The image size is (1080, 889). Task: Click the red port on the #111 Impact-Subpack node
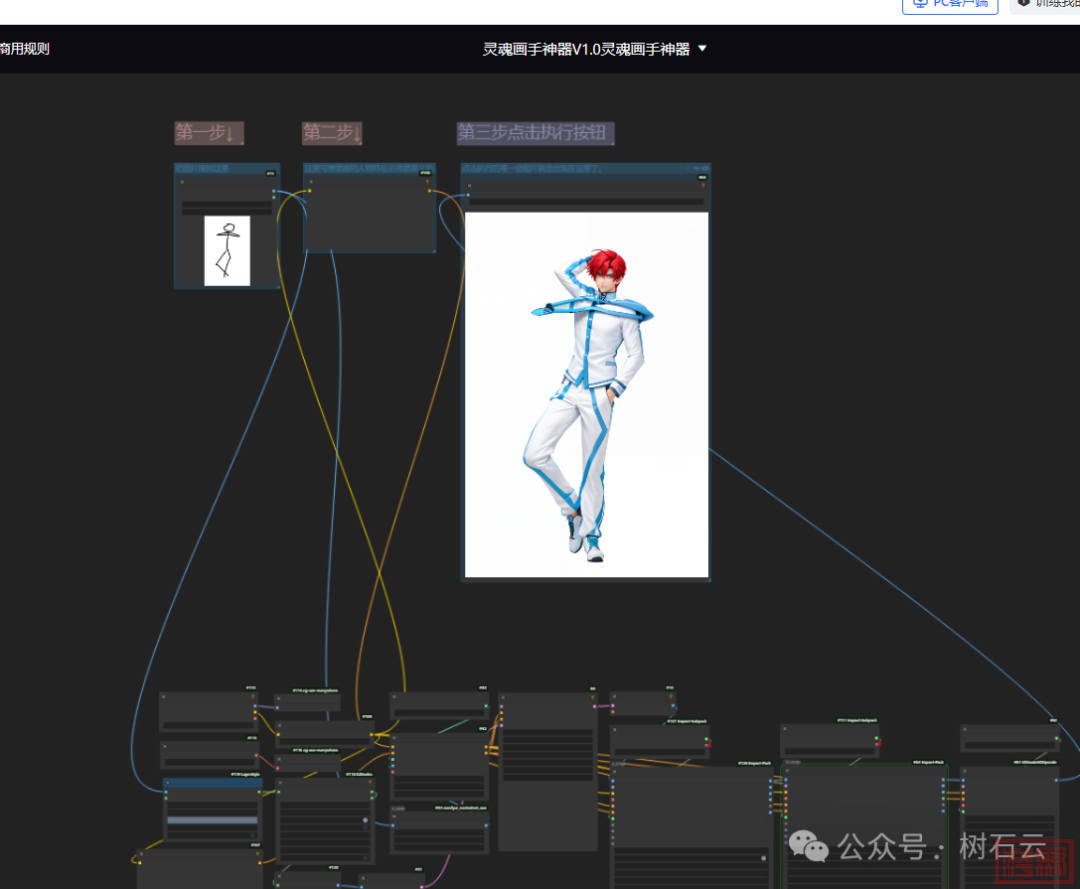coord(879,744)
